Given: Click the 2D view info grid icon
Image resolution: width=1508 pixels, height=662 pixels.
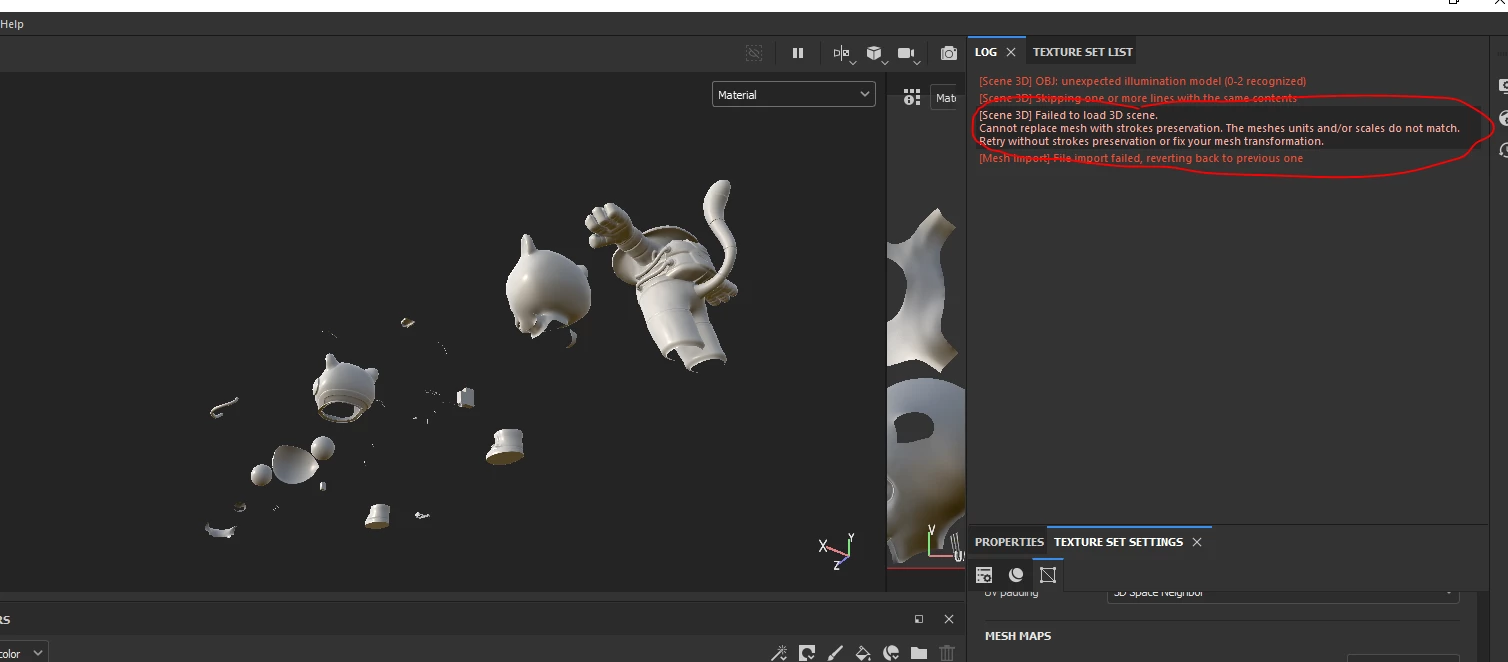Looking at the screenshot, I should [x=912, y=97].
